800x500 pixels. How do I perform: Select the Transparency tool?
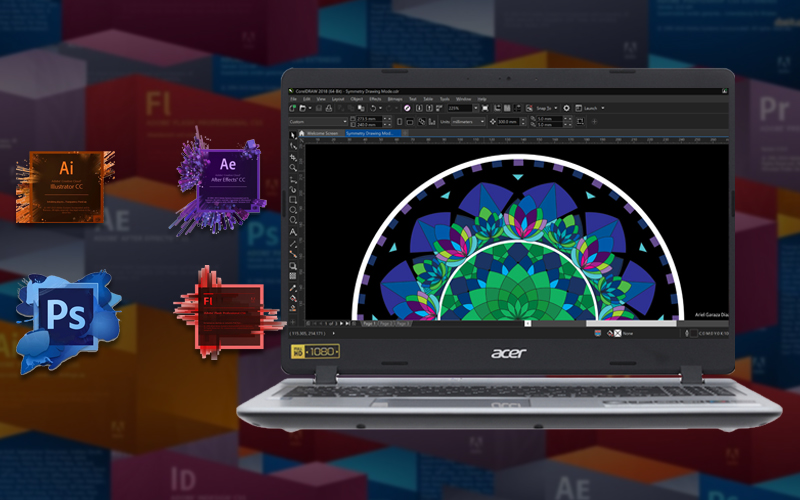pos(293,276)
